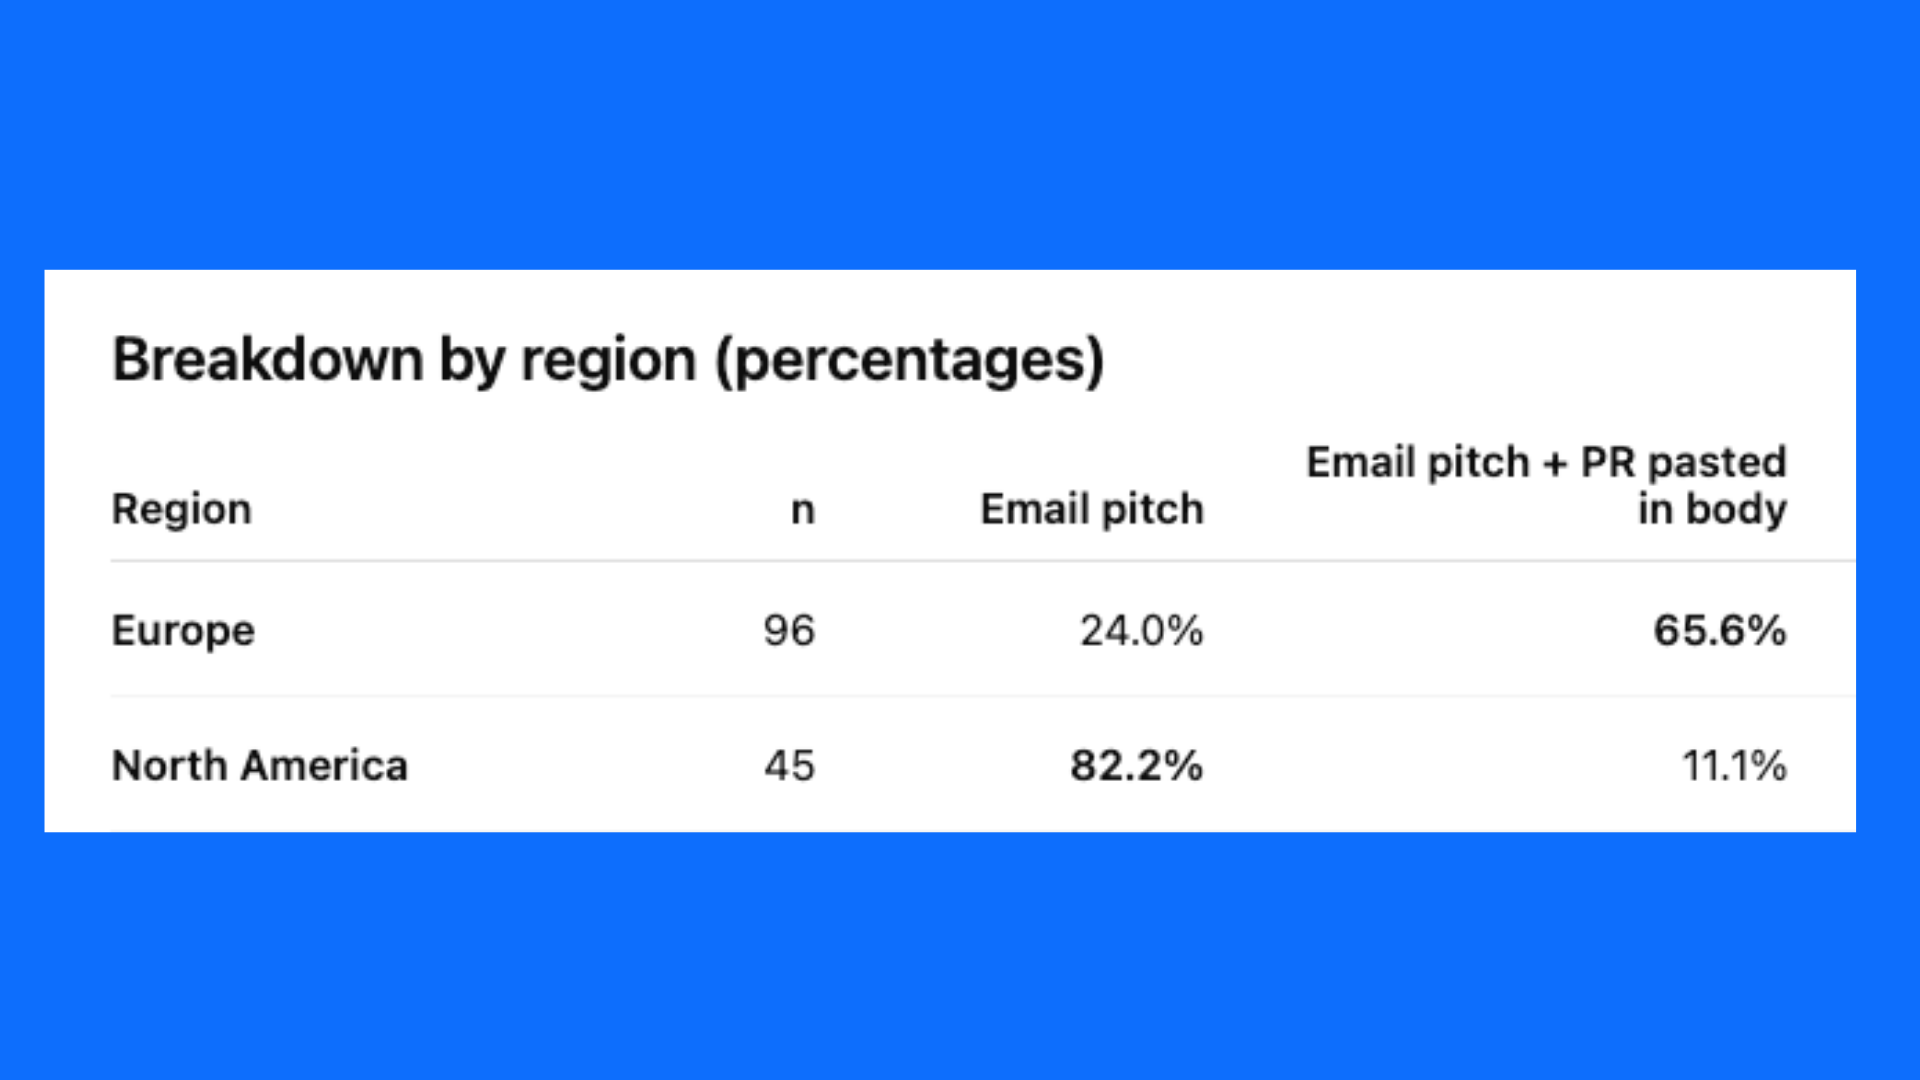The image size is (1920, 1080).
Task: Click the "Email pitch" column header
Action: tap(1091, 509)
